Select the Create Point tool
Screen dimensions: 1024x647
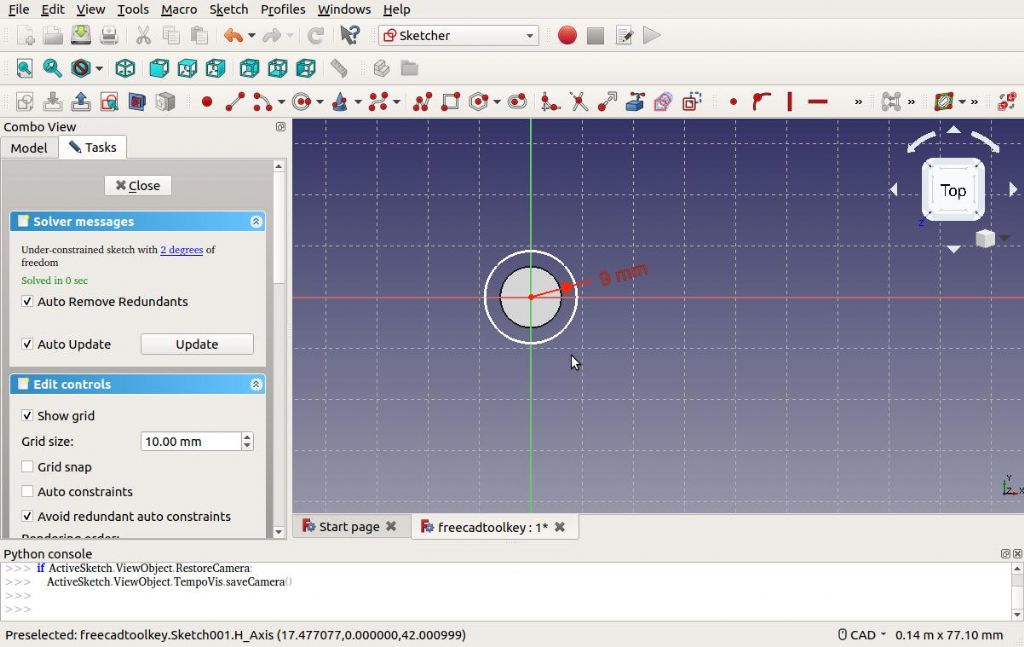tap(207, 102)
